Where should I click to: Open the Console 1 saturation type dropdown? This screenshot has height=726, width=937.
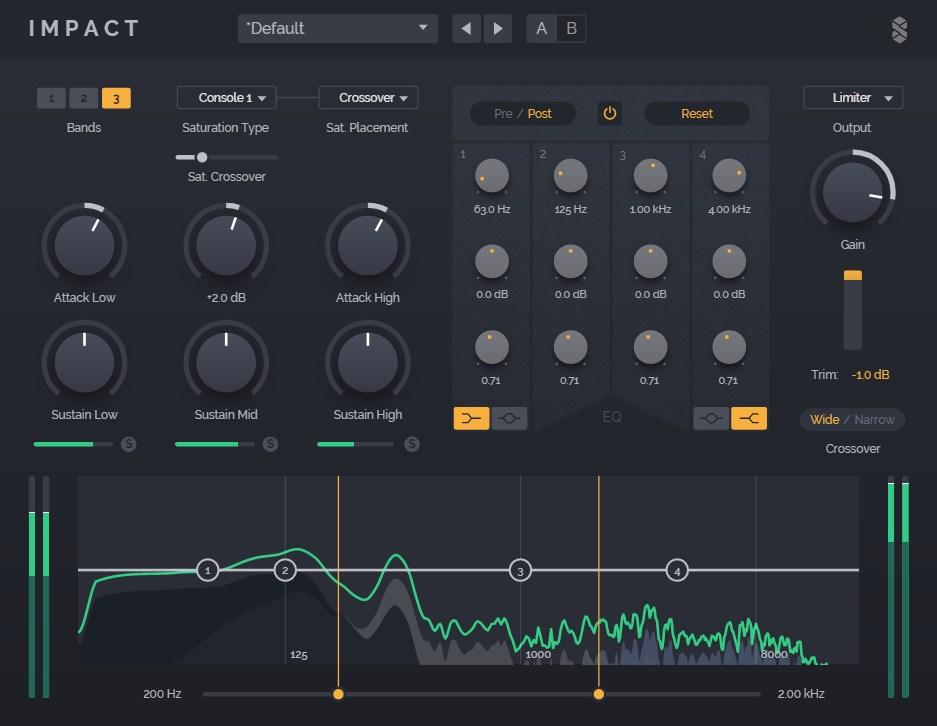[226, 98]
